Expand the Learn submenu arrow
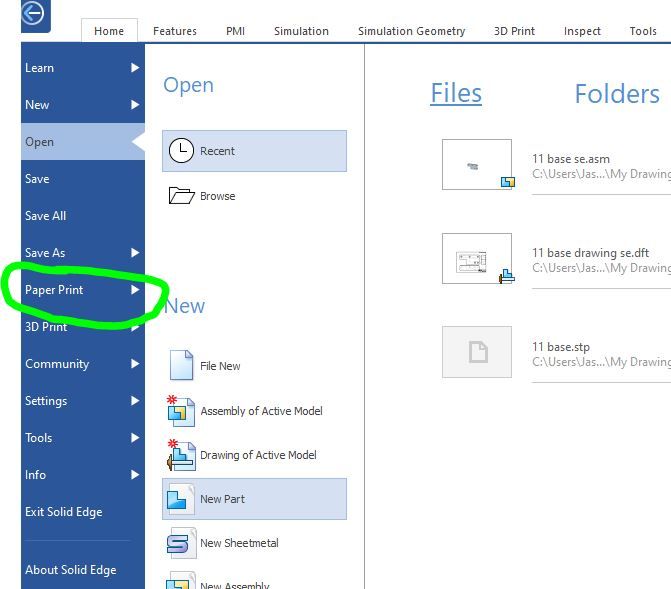 click(x=135, y=68)
